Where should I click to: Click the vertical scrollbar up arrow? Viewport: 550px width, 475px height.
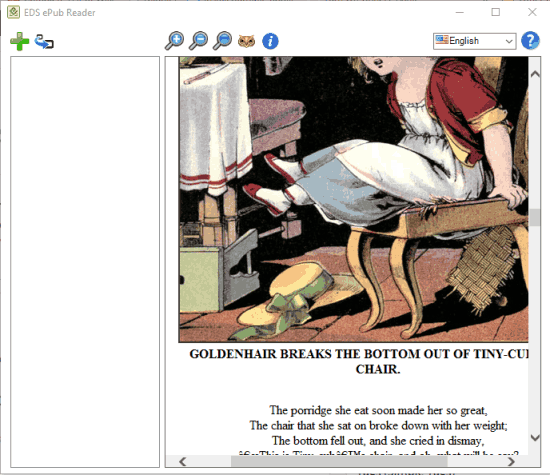coord(535,74)
